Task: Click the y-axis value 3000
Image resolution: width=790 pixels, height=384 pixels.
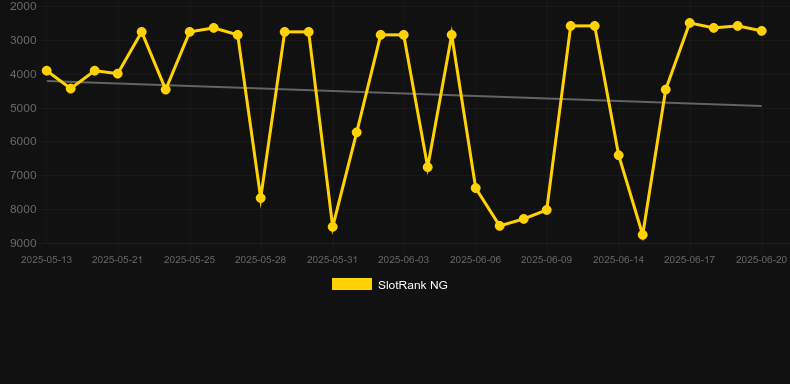Action: point(23,40)
